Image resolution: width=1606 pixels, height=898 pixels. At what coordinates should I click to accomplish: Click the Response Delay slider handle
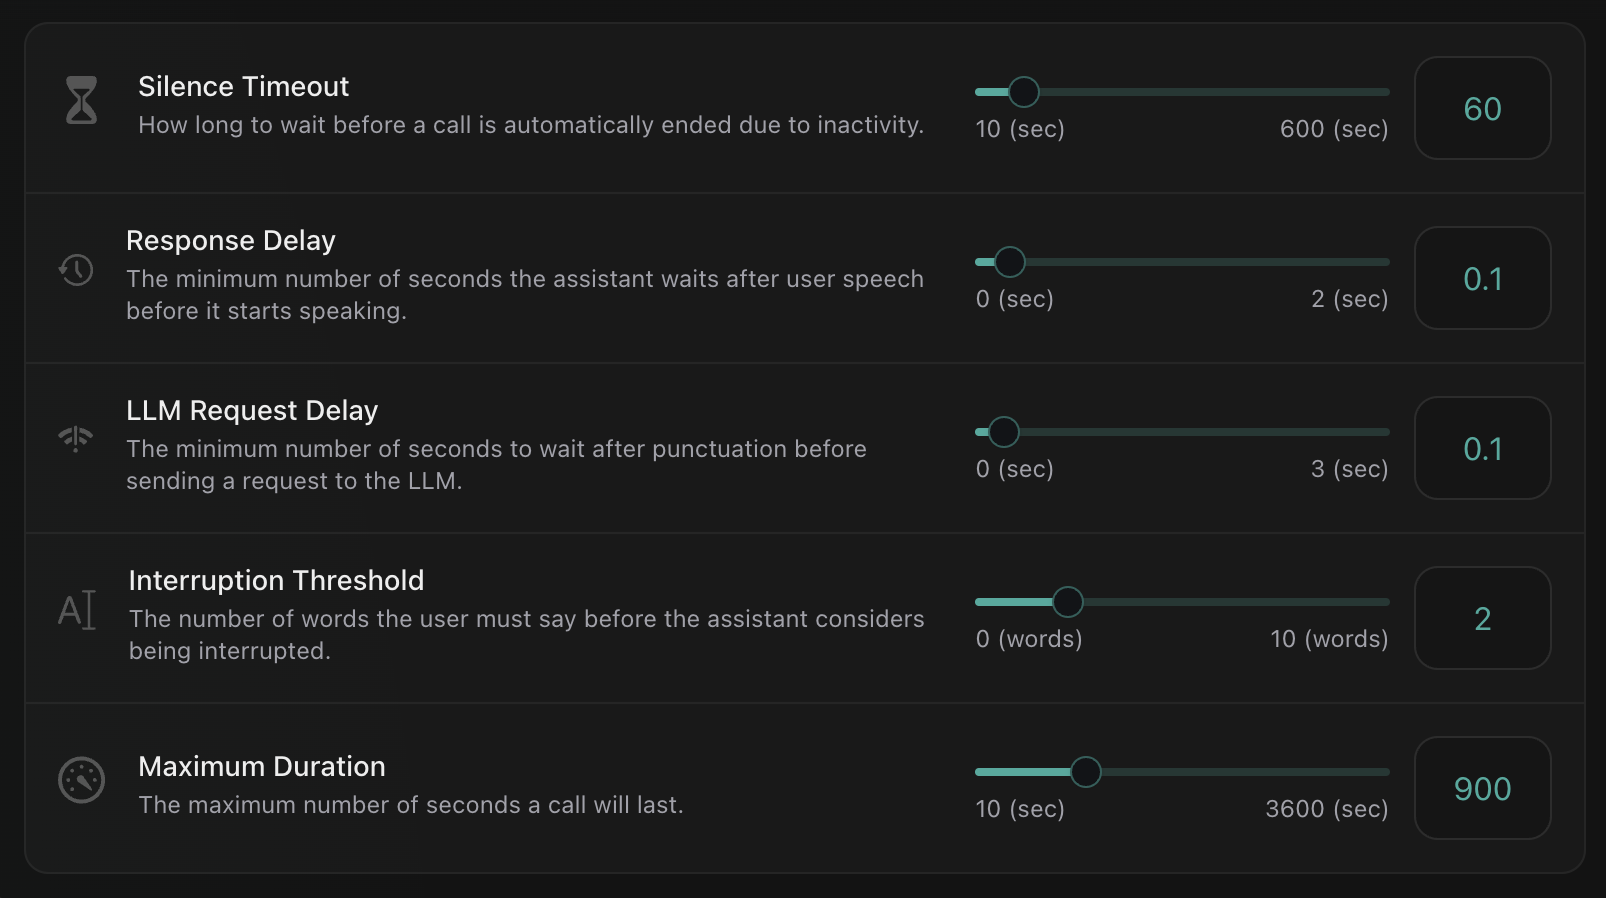point(1010,262)
